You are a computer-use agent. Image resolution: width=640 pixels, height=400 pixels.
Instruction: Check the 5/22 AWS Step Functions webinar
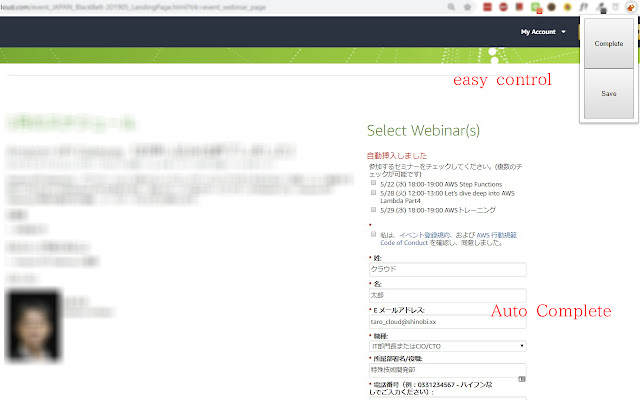(x=373, y=183)
